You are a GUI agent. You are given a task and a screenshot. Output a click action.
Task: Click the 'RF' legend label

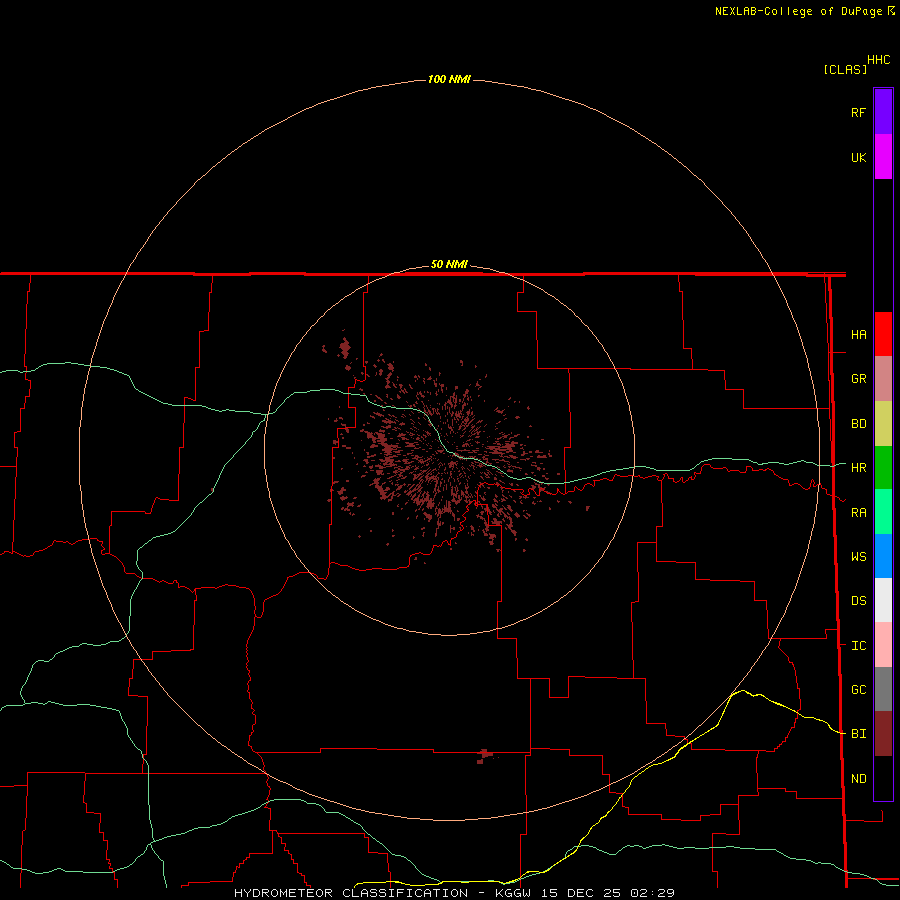(x=859, y=112)
